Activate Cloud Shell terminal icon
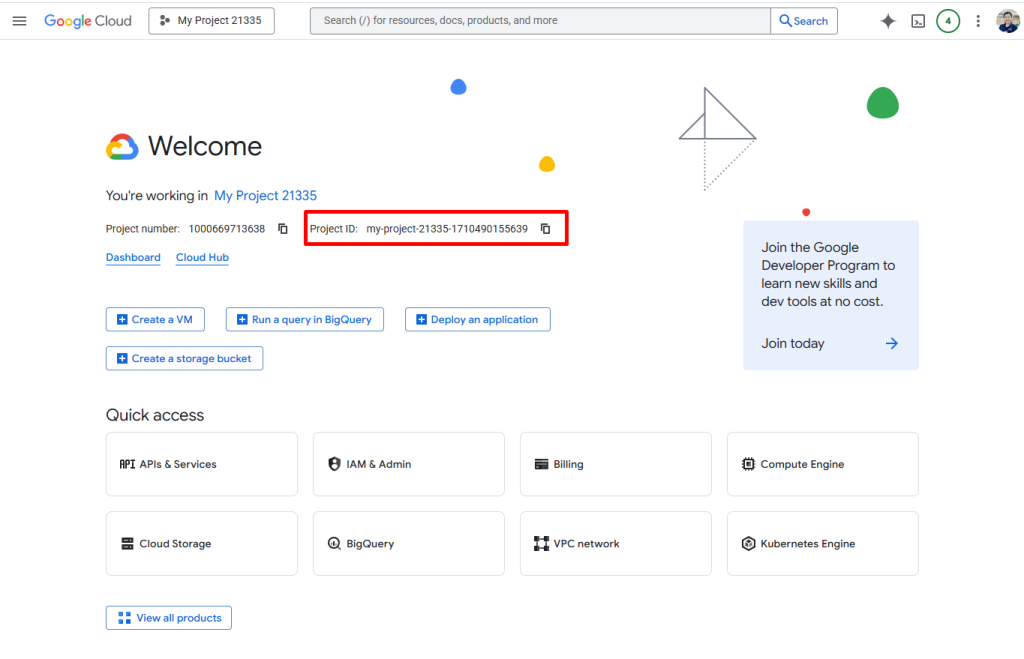 918,22
